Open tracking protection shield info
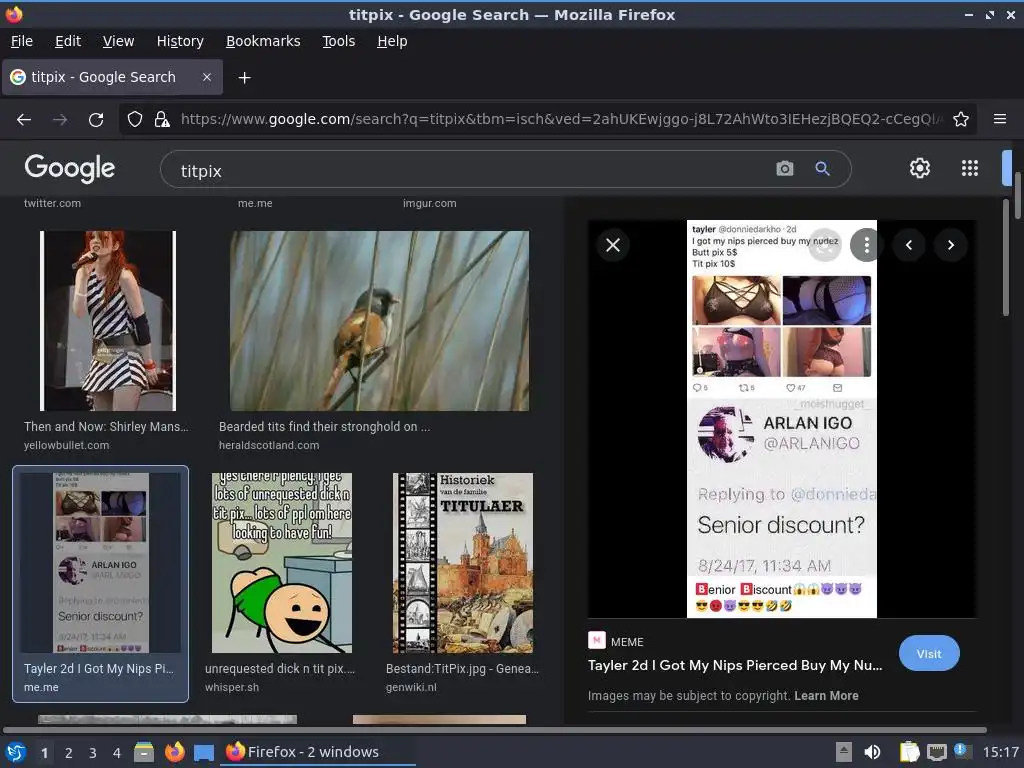Screen dimensions: 1024x768 click(x=135, y=120)
